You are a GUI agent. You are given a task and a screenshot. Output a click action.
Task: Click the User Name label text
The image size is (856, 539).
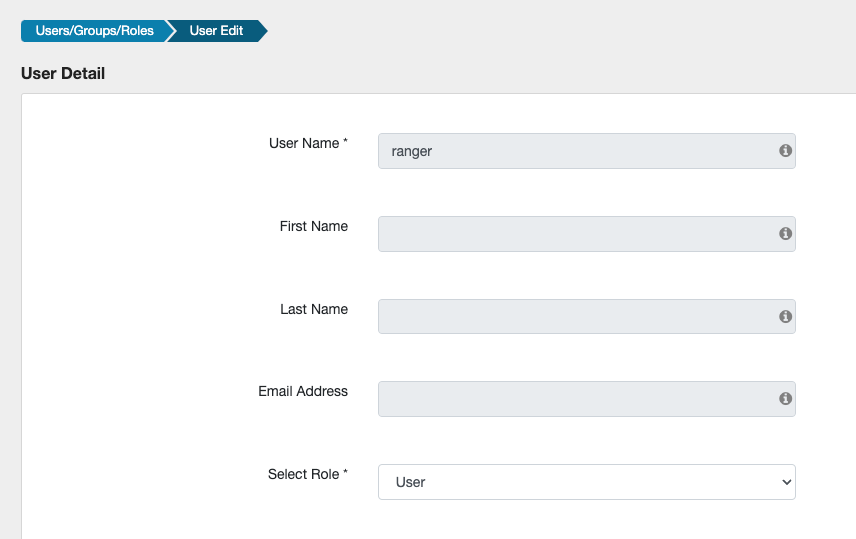[x=304, y=143]
